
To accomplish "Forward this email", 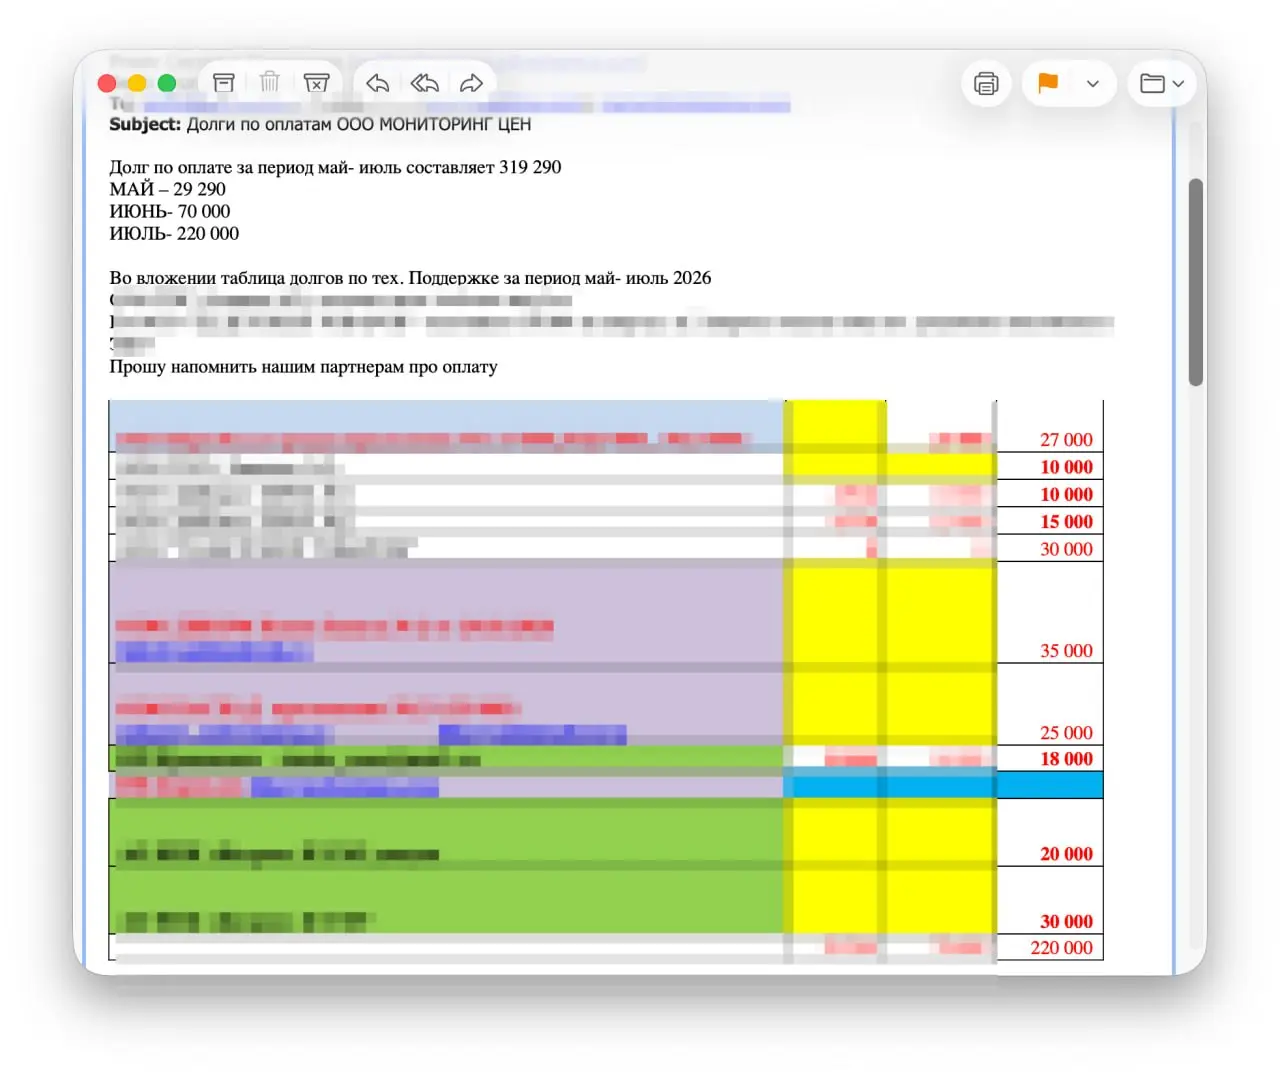I will 472,83.
